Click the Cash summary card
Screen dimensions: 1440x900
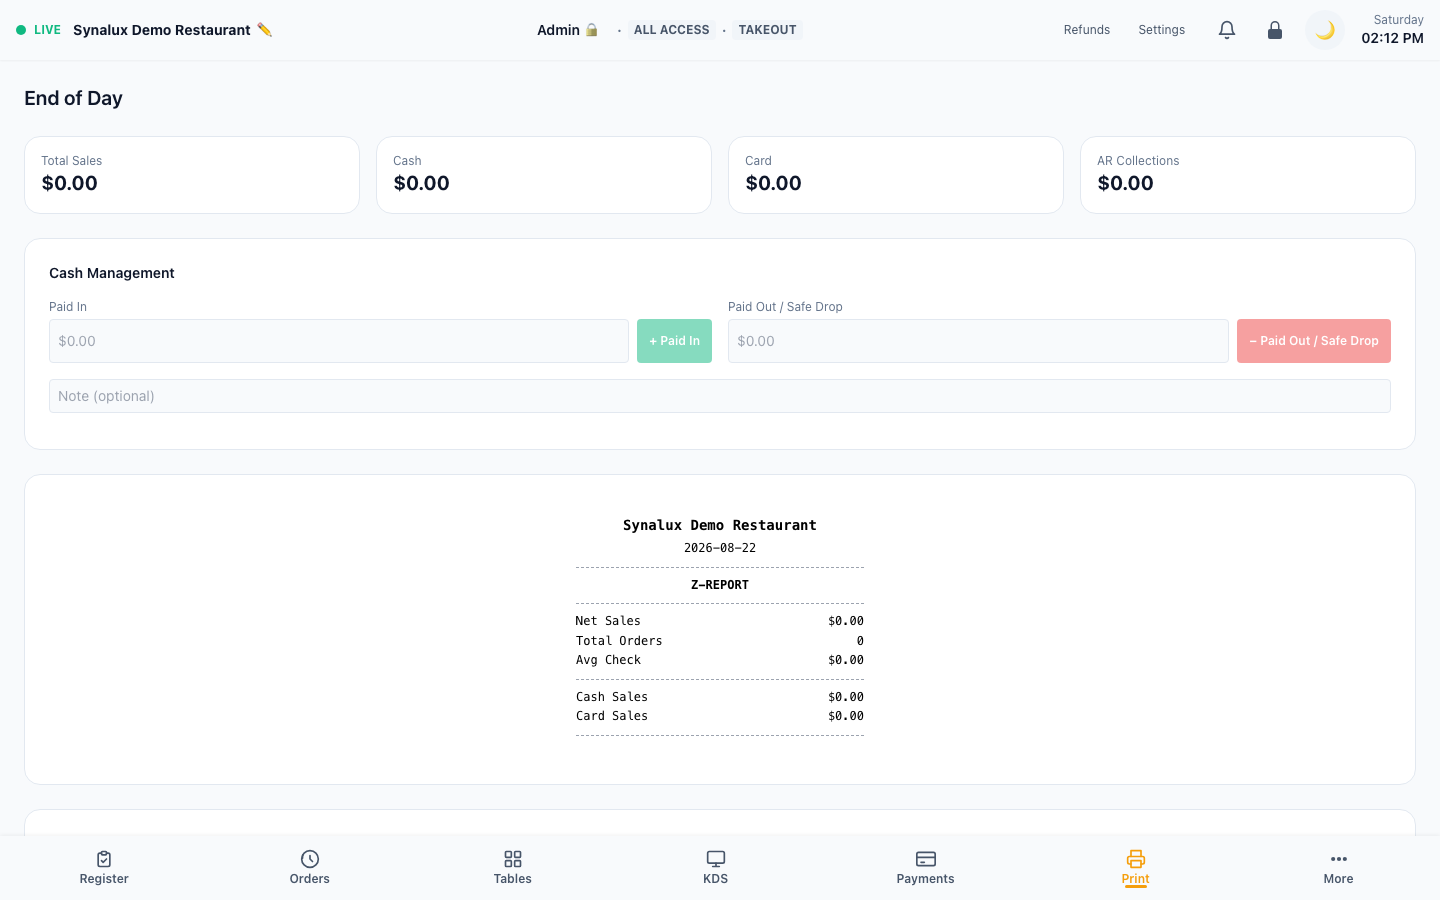click(544, 175)
